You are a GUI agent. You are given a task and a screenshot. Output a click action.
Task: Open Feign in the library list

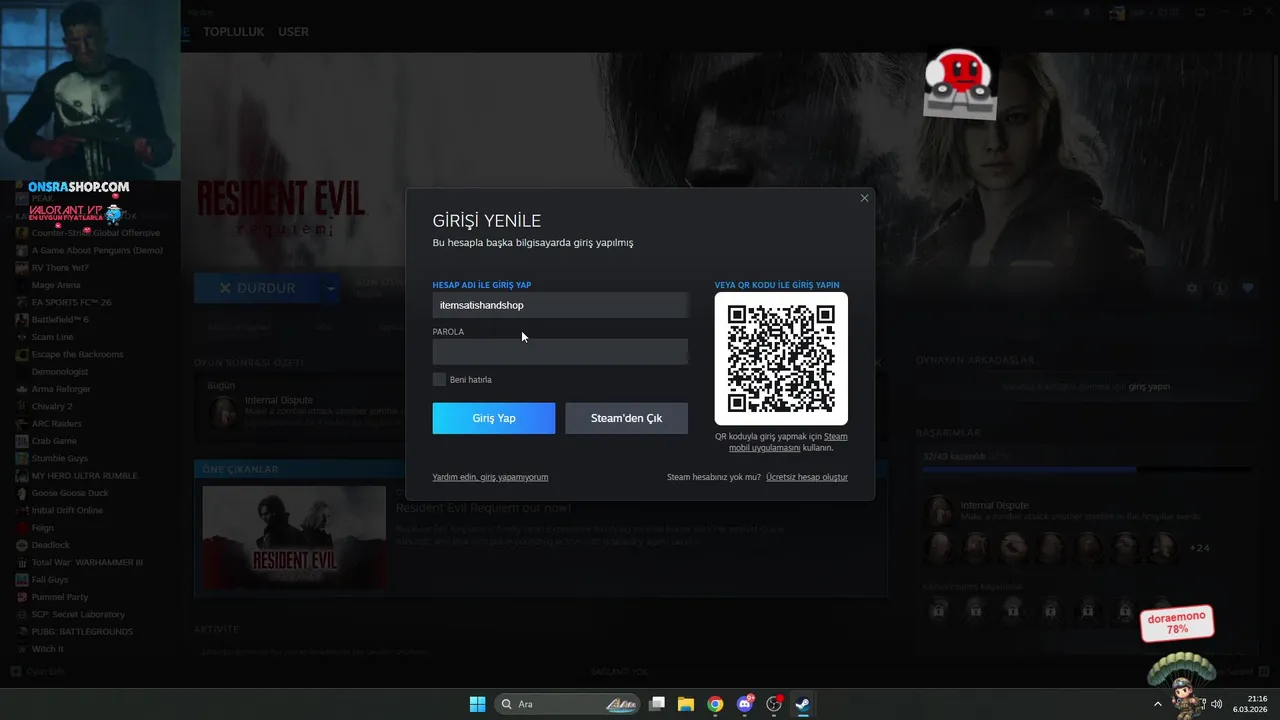point(43,528)
